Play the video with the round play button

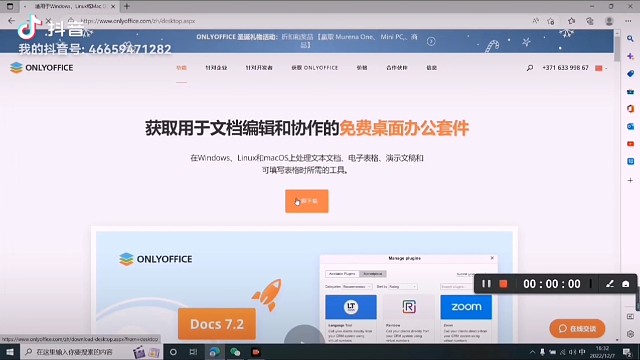point(304,335)
